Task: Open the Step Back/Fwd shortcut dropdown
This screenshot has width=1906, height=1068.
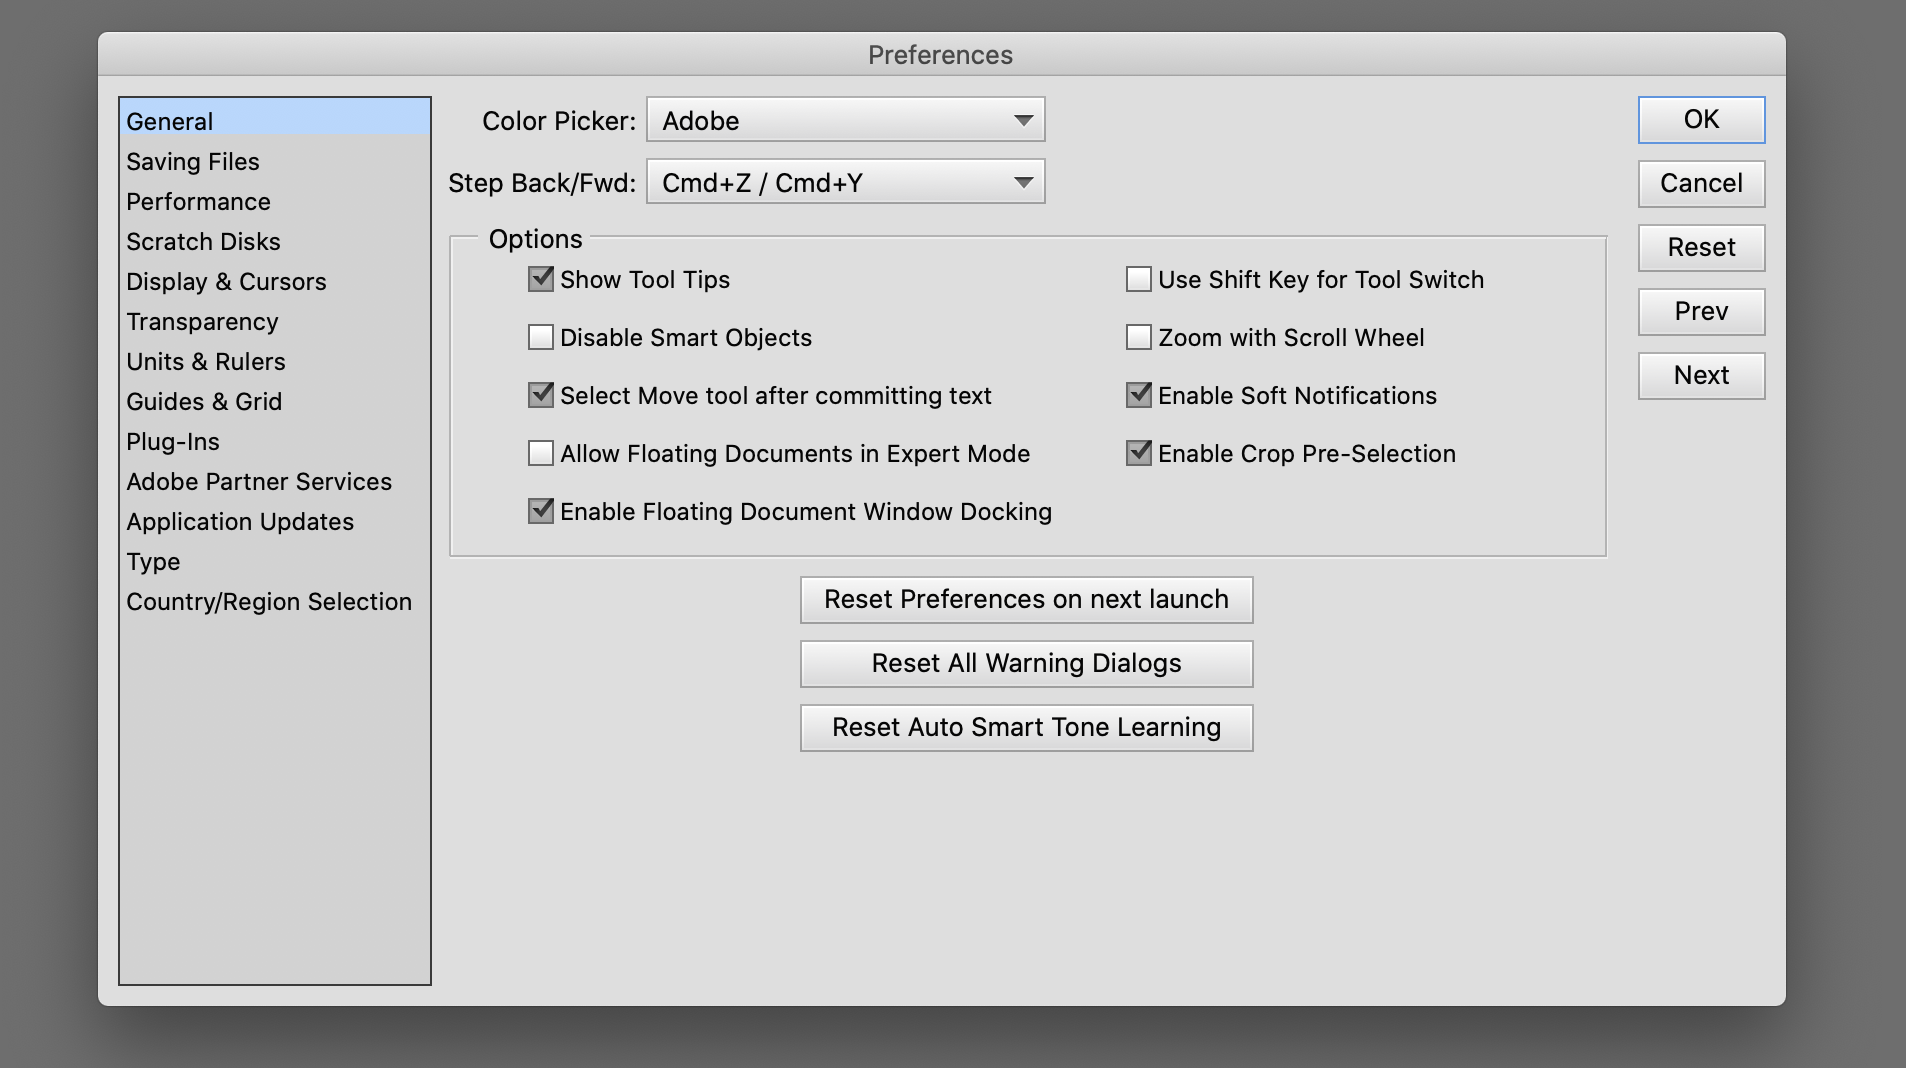Action: 845,182
